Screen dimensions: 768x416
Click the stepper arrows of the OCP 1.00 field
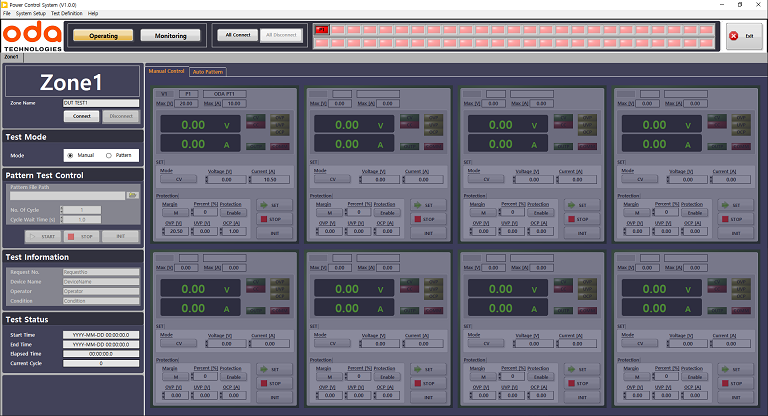[x=221, y=231]
